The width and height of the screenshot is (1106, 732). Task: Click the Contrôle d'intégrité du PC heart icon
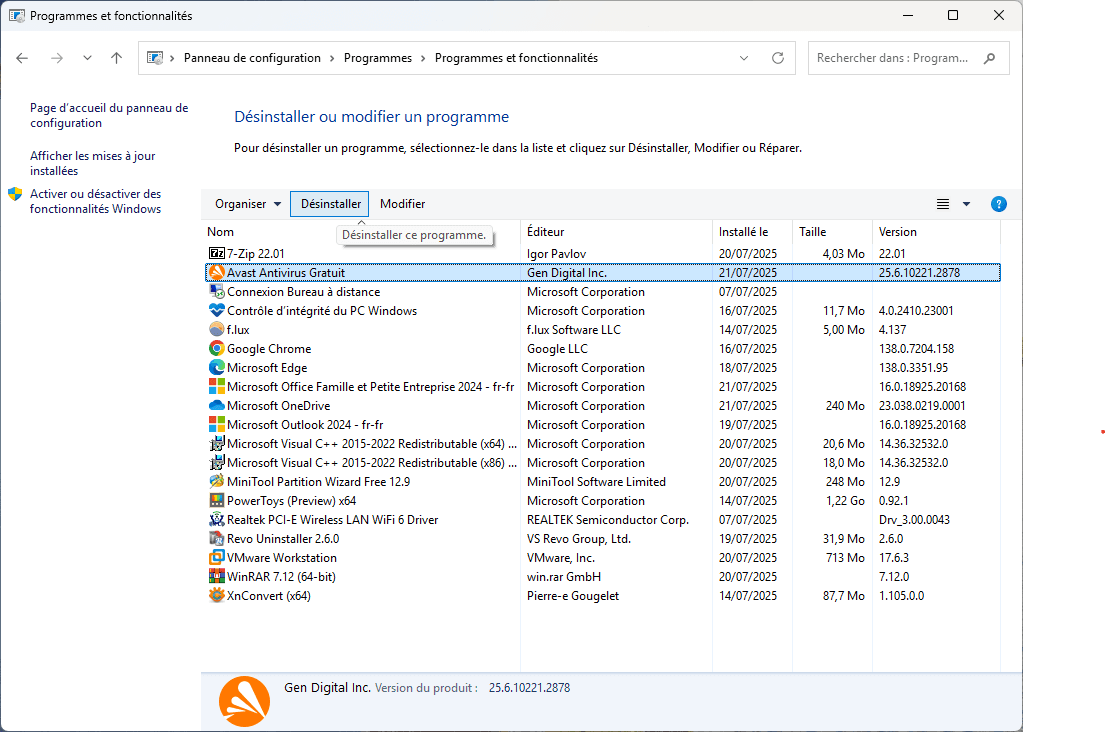[x=217, y=310]
